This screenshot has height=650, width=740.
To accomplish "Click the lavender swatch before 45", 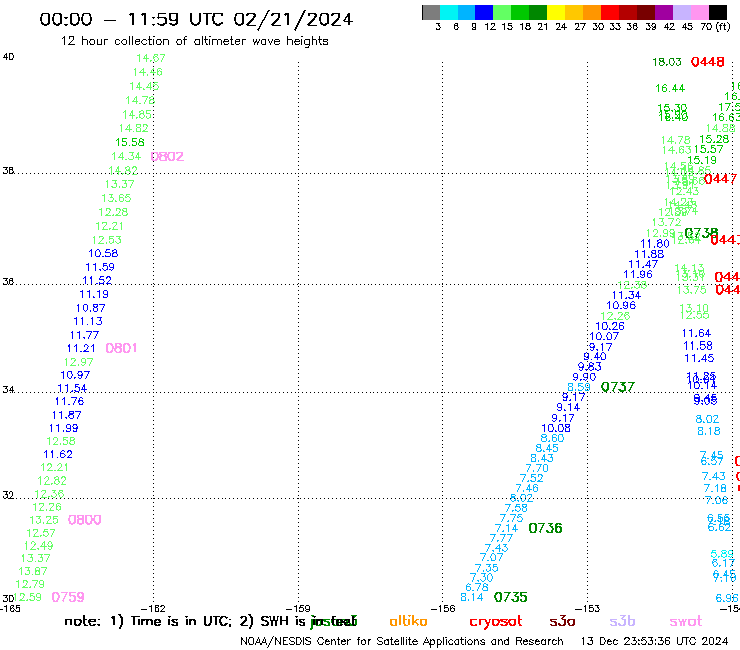I will 681,12.
